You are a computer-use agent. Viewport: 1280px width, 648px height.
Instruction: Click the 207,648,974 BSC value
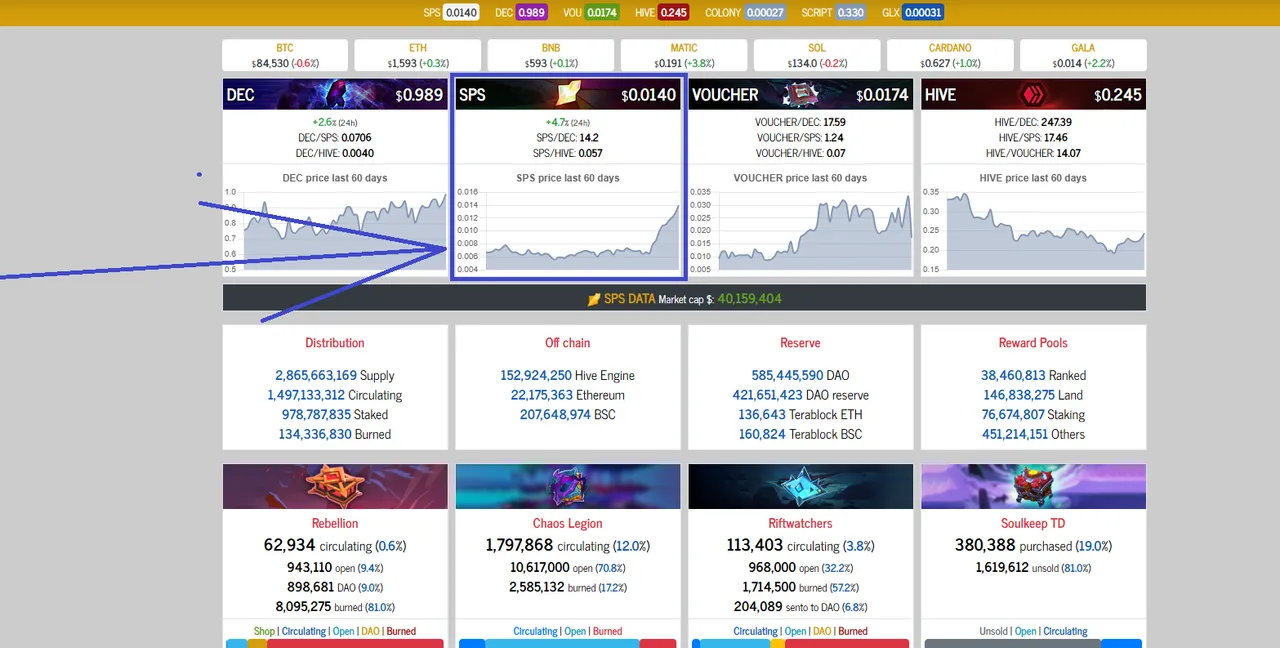click(x=555, y=414)
